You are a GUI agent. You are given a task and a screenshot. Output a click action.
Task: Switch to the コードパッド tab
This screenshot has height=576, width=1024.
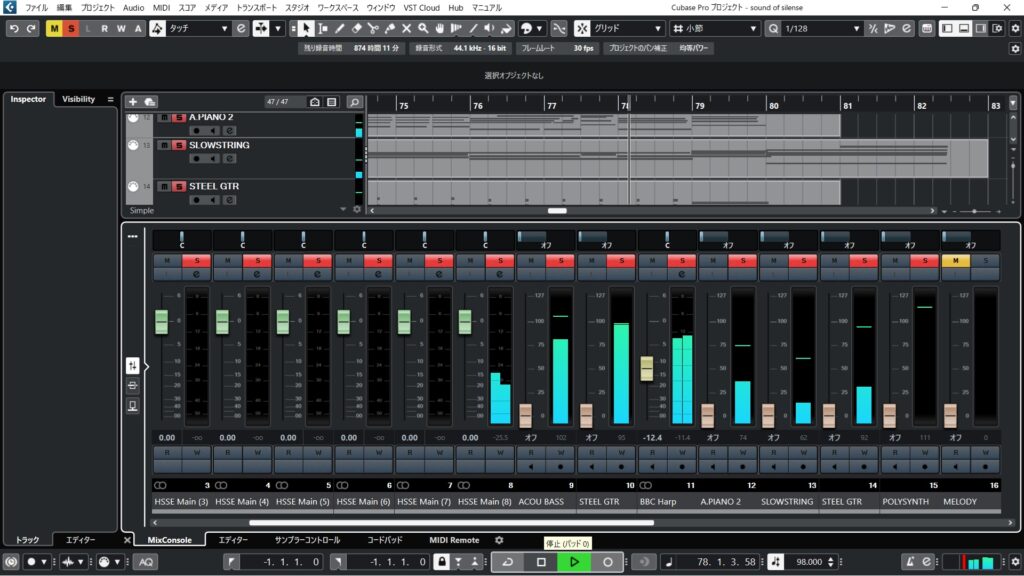(x=384, y=540)
